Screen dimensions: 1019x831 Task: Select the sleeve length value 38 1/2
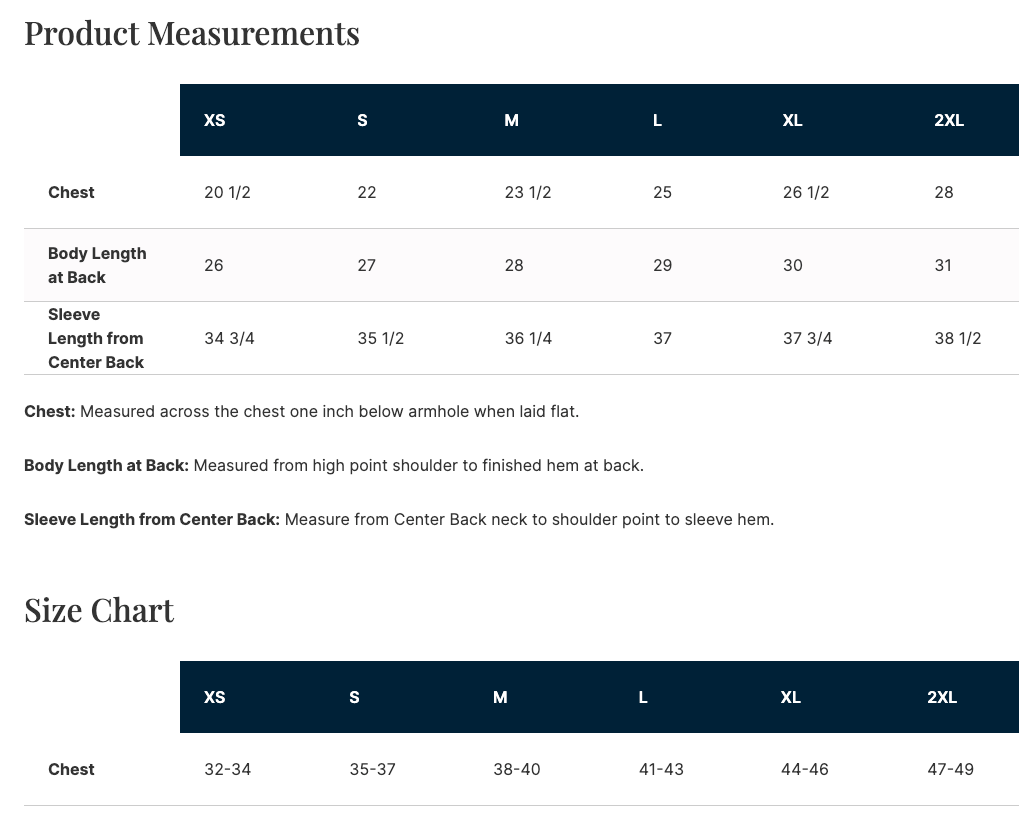coord(957,338)
